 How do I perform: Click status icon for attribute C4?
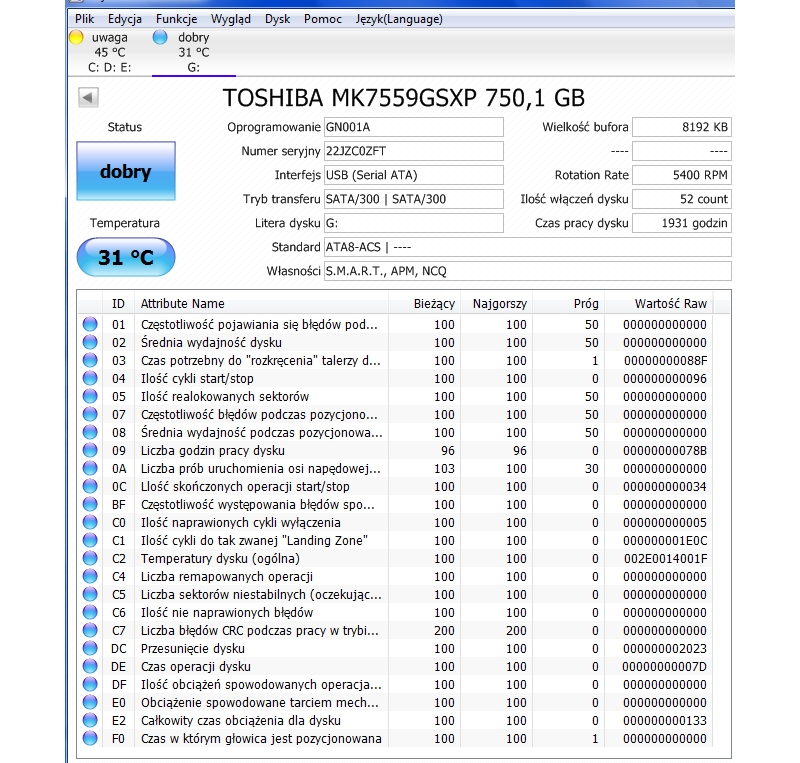(x=90, y=576)
